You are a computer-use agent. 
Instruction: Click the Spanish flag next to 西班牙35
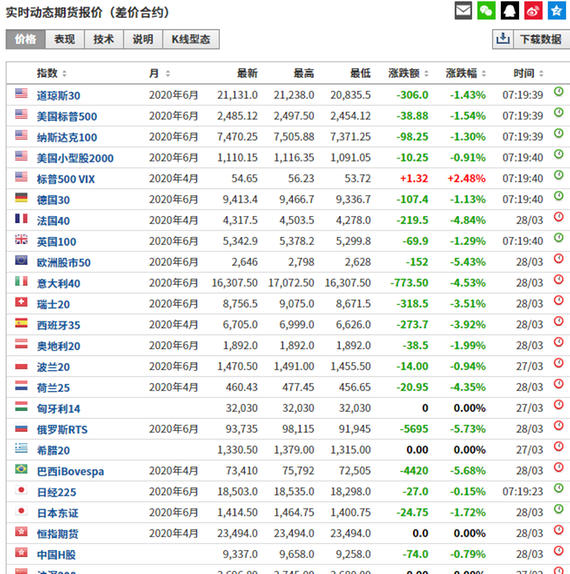pyautogui.click(x=21, y=323)
